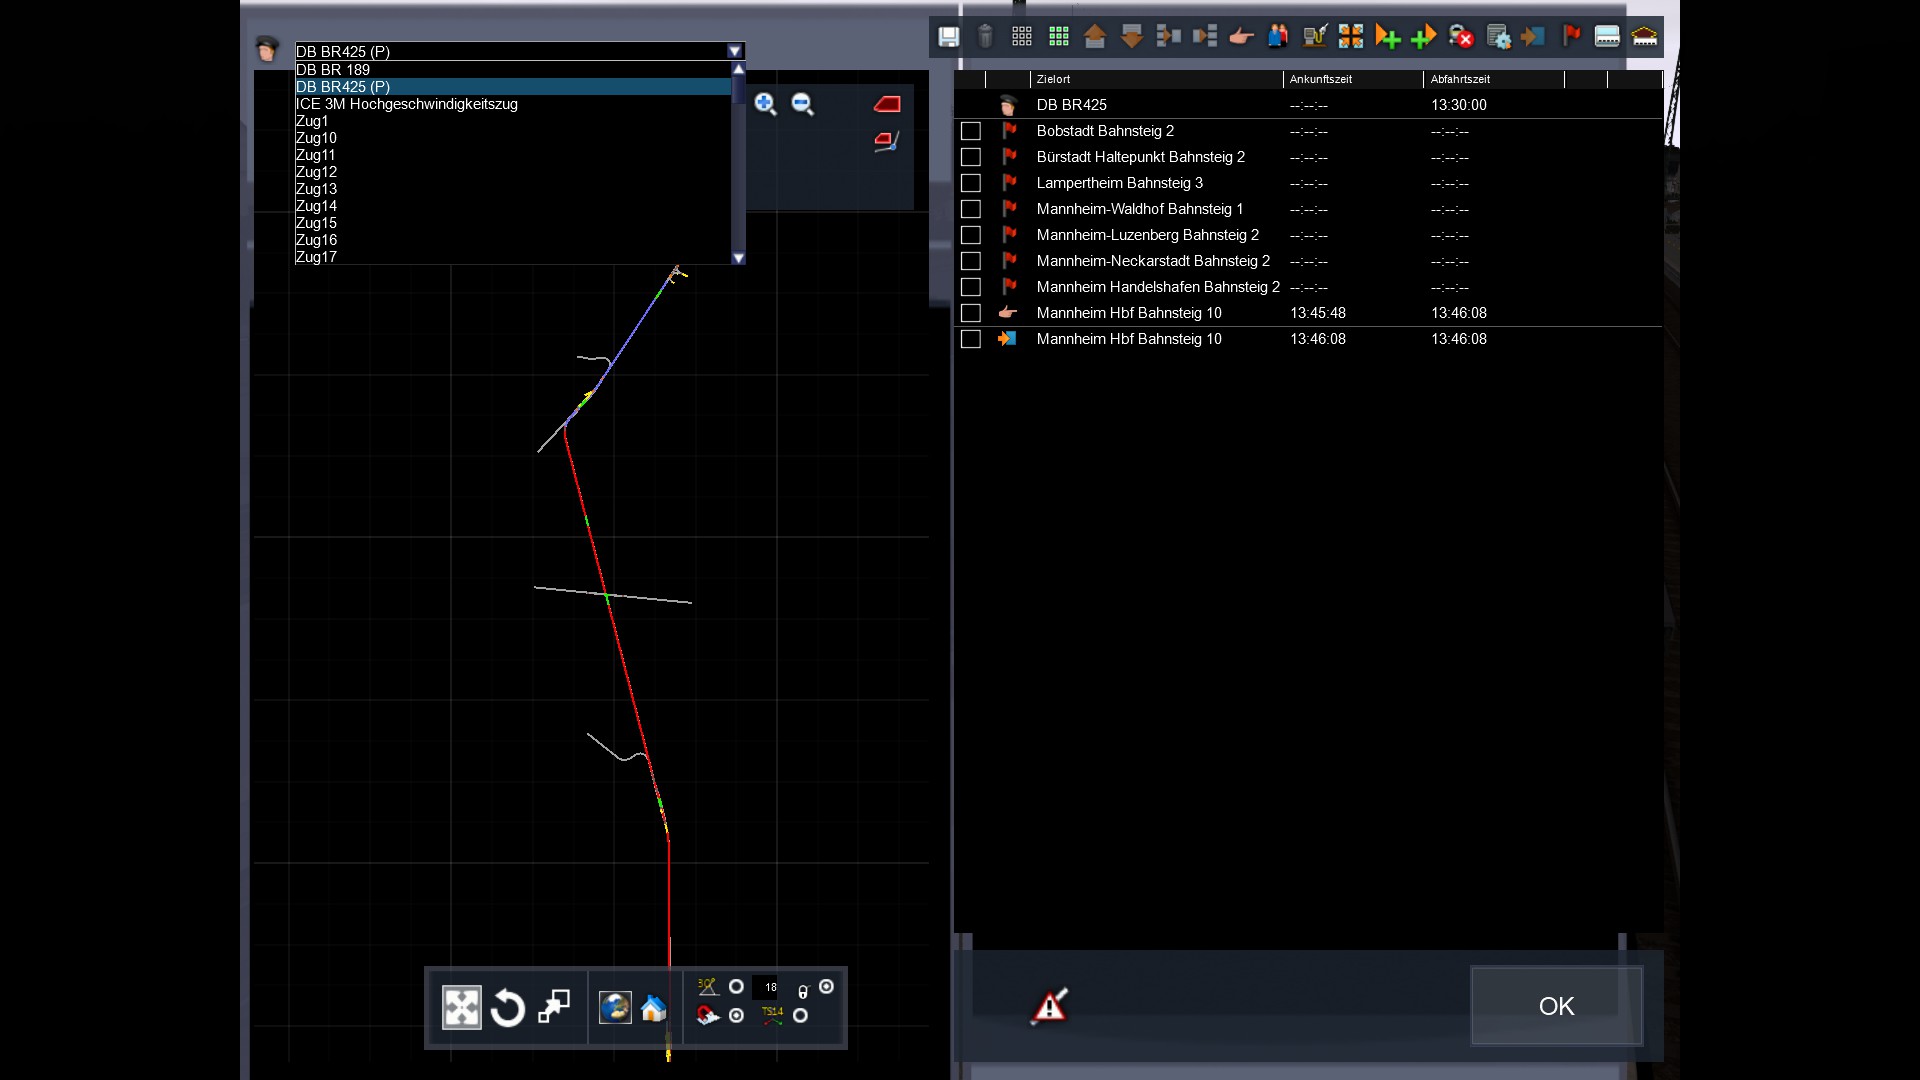
Task: Choose DB BR 189 in list
Action: (333, 70)
